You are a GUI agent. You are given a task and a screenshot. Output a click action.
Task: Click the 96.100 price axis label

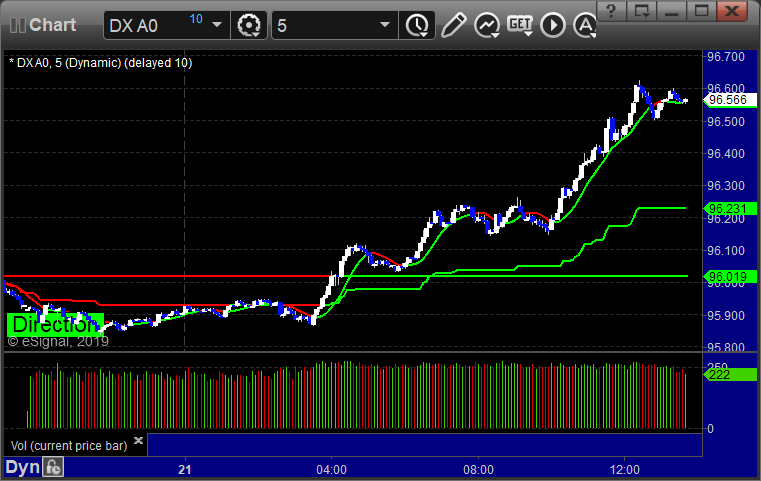[726, 251]
